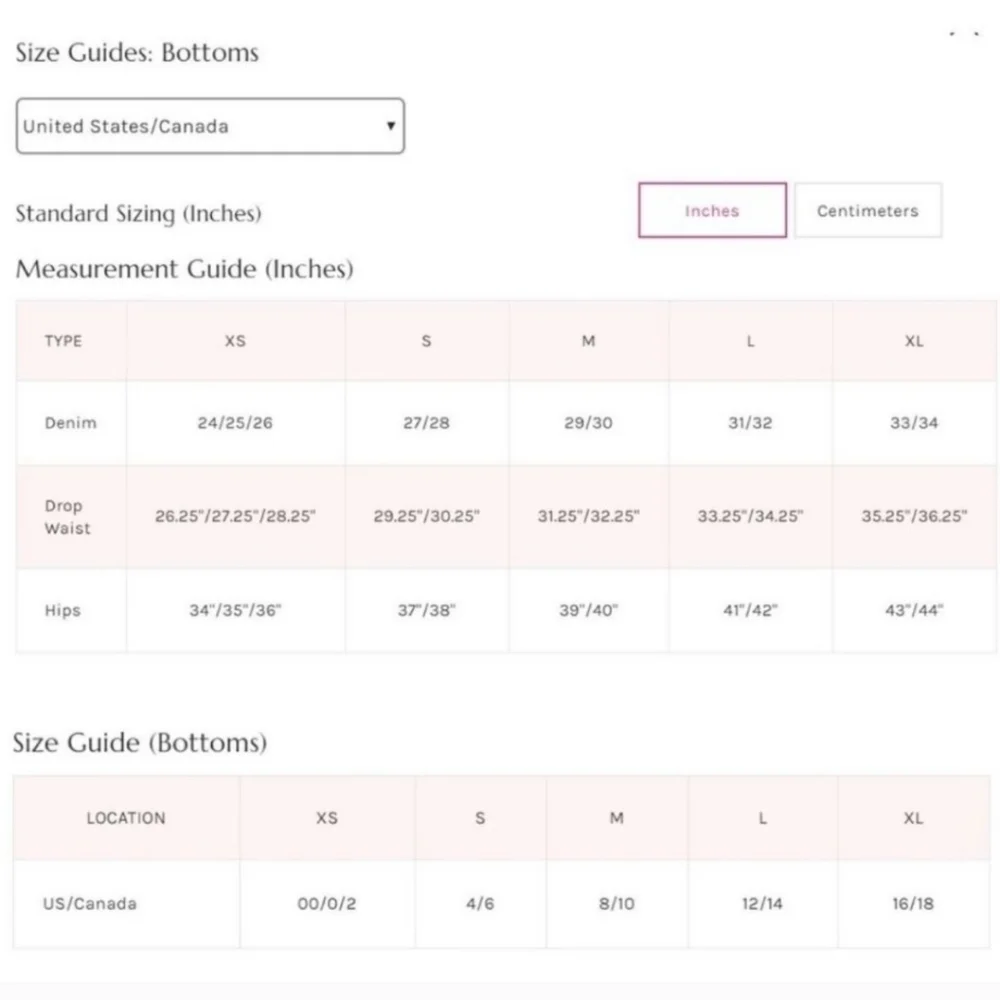Click the Drop Waist row label
This screenshot has width=1000, height=1000.
tap(67, 517)
